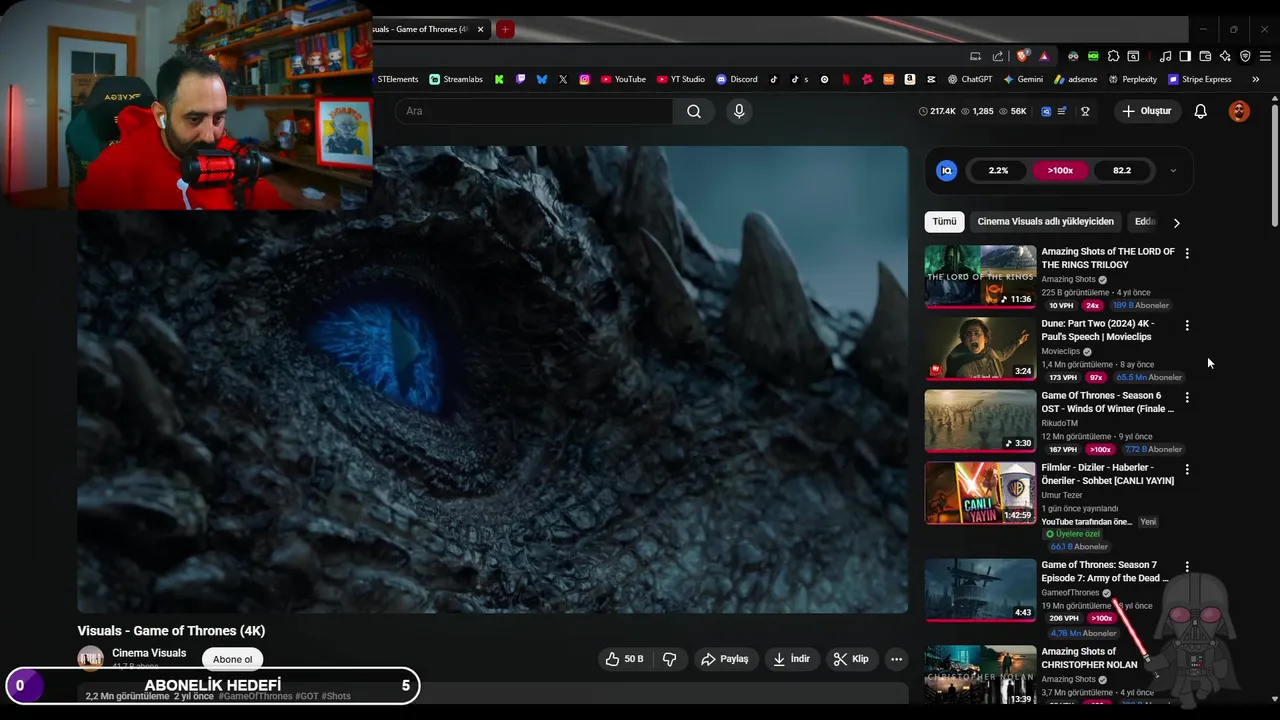Select Cinema Visuals adlı yükleyiciden chip

1045,221
